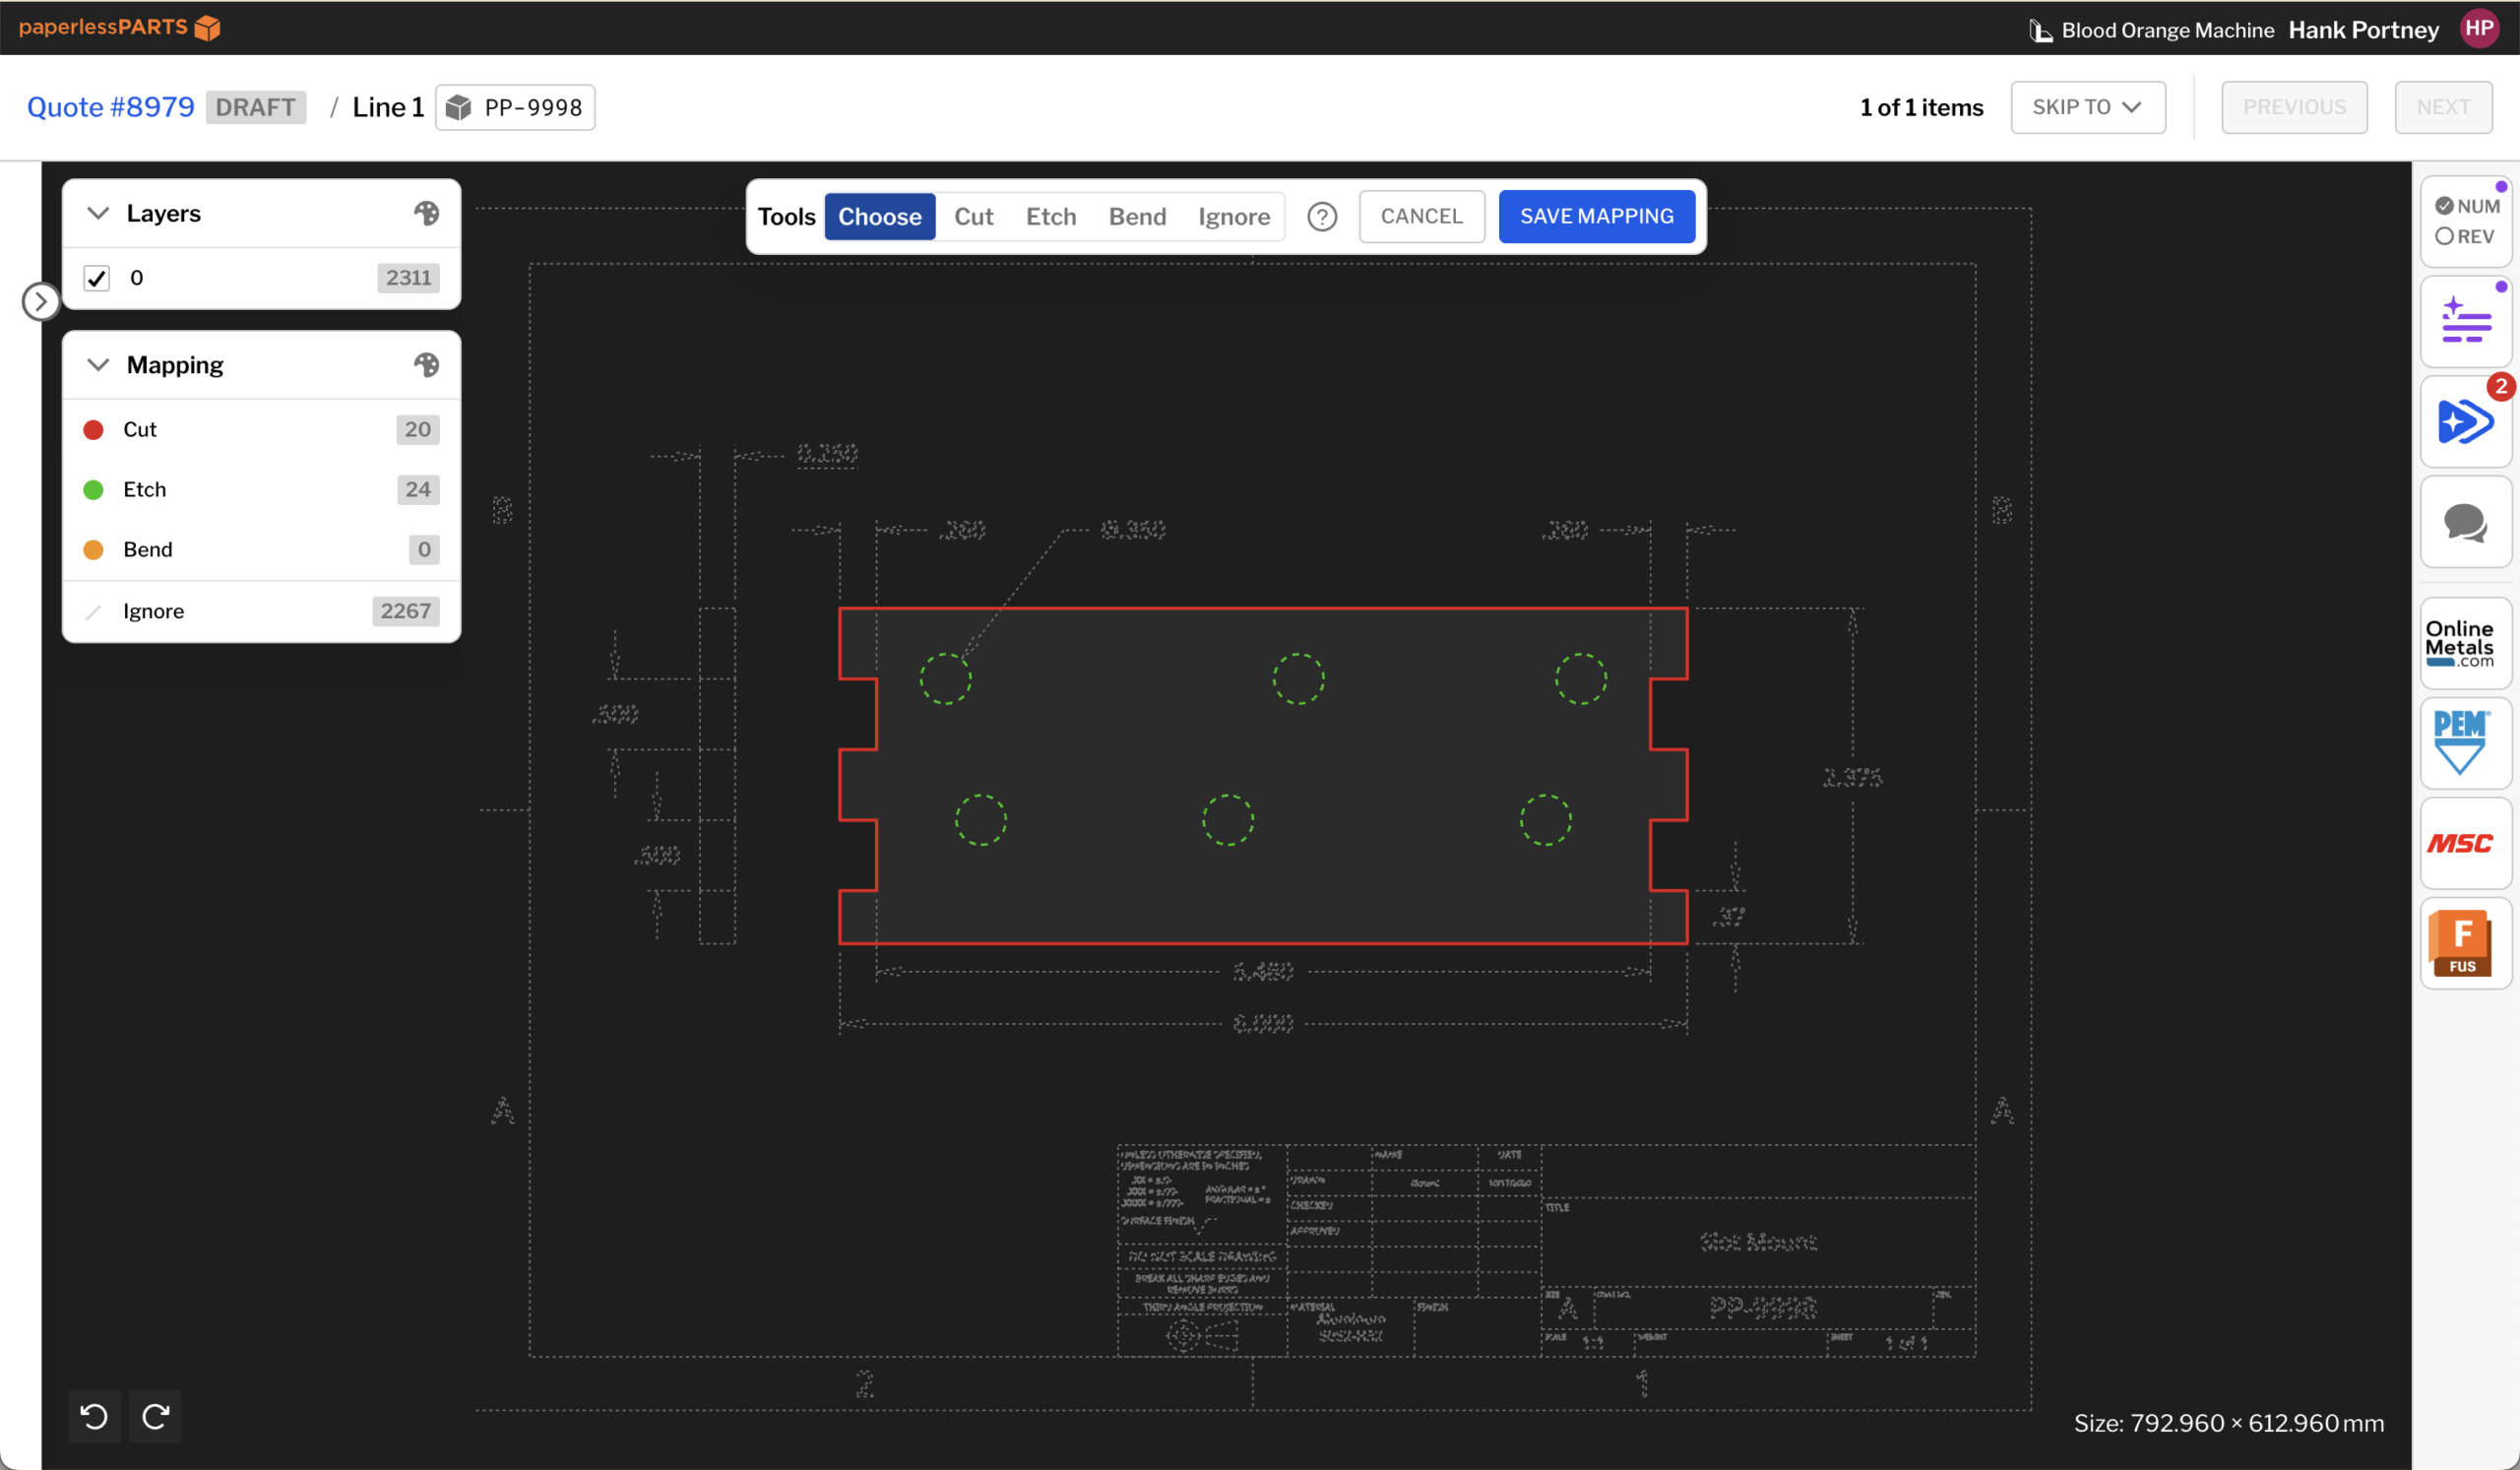Select the Cut tool
The width and height of the screenshot is (2520, 1470).
(974, 217)
